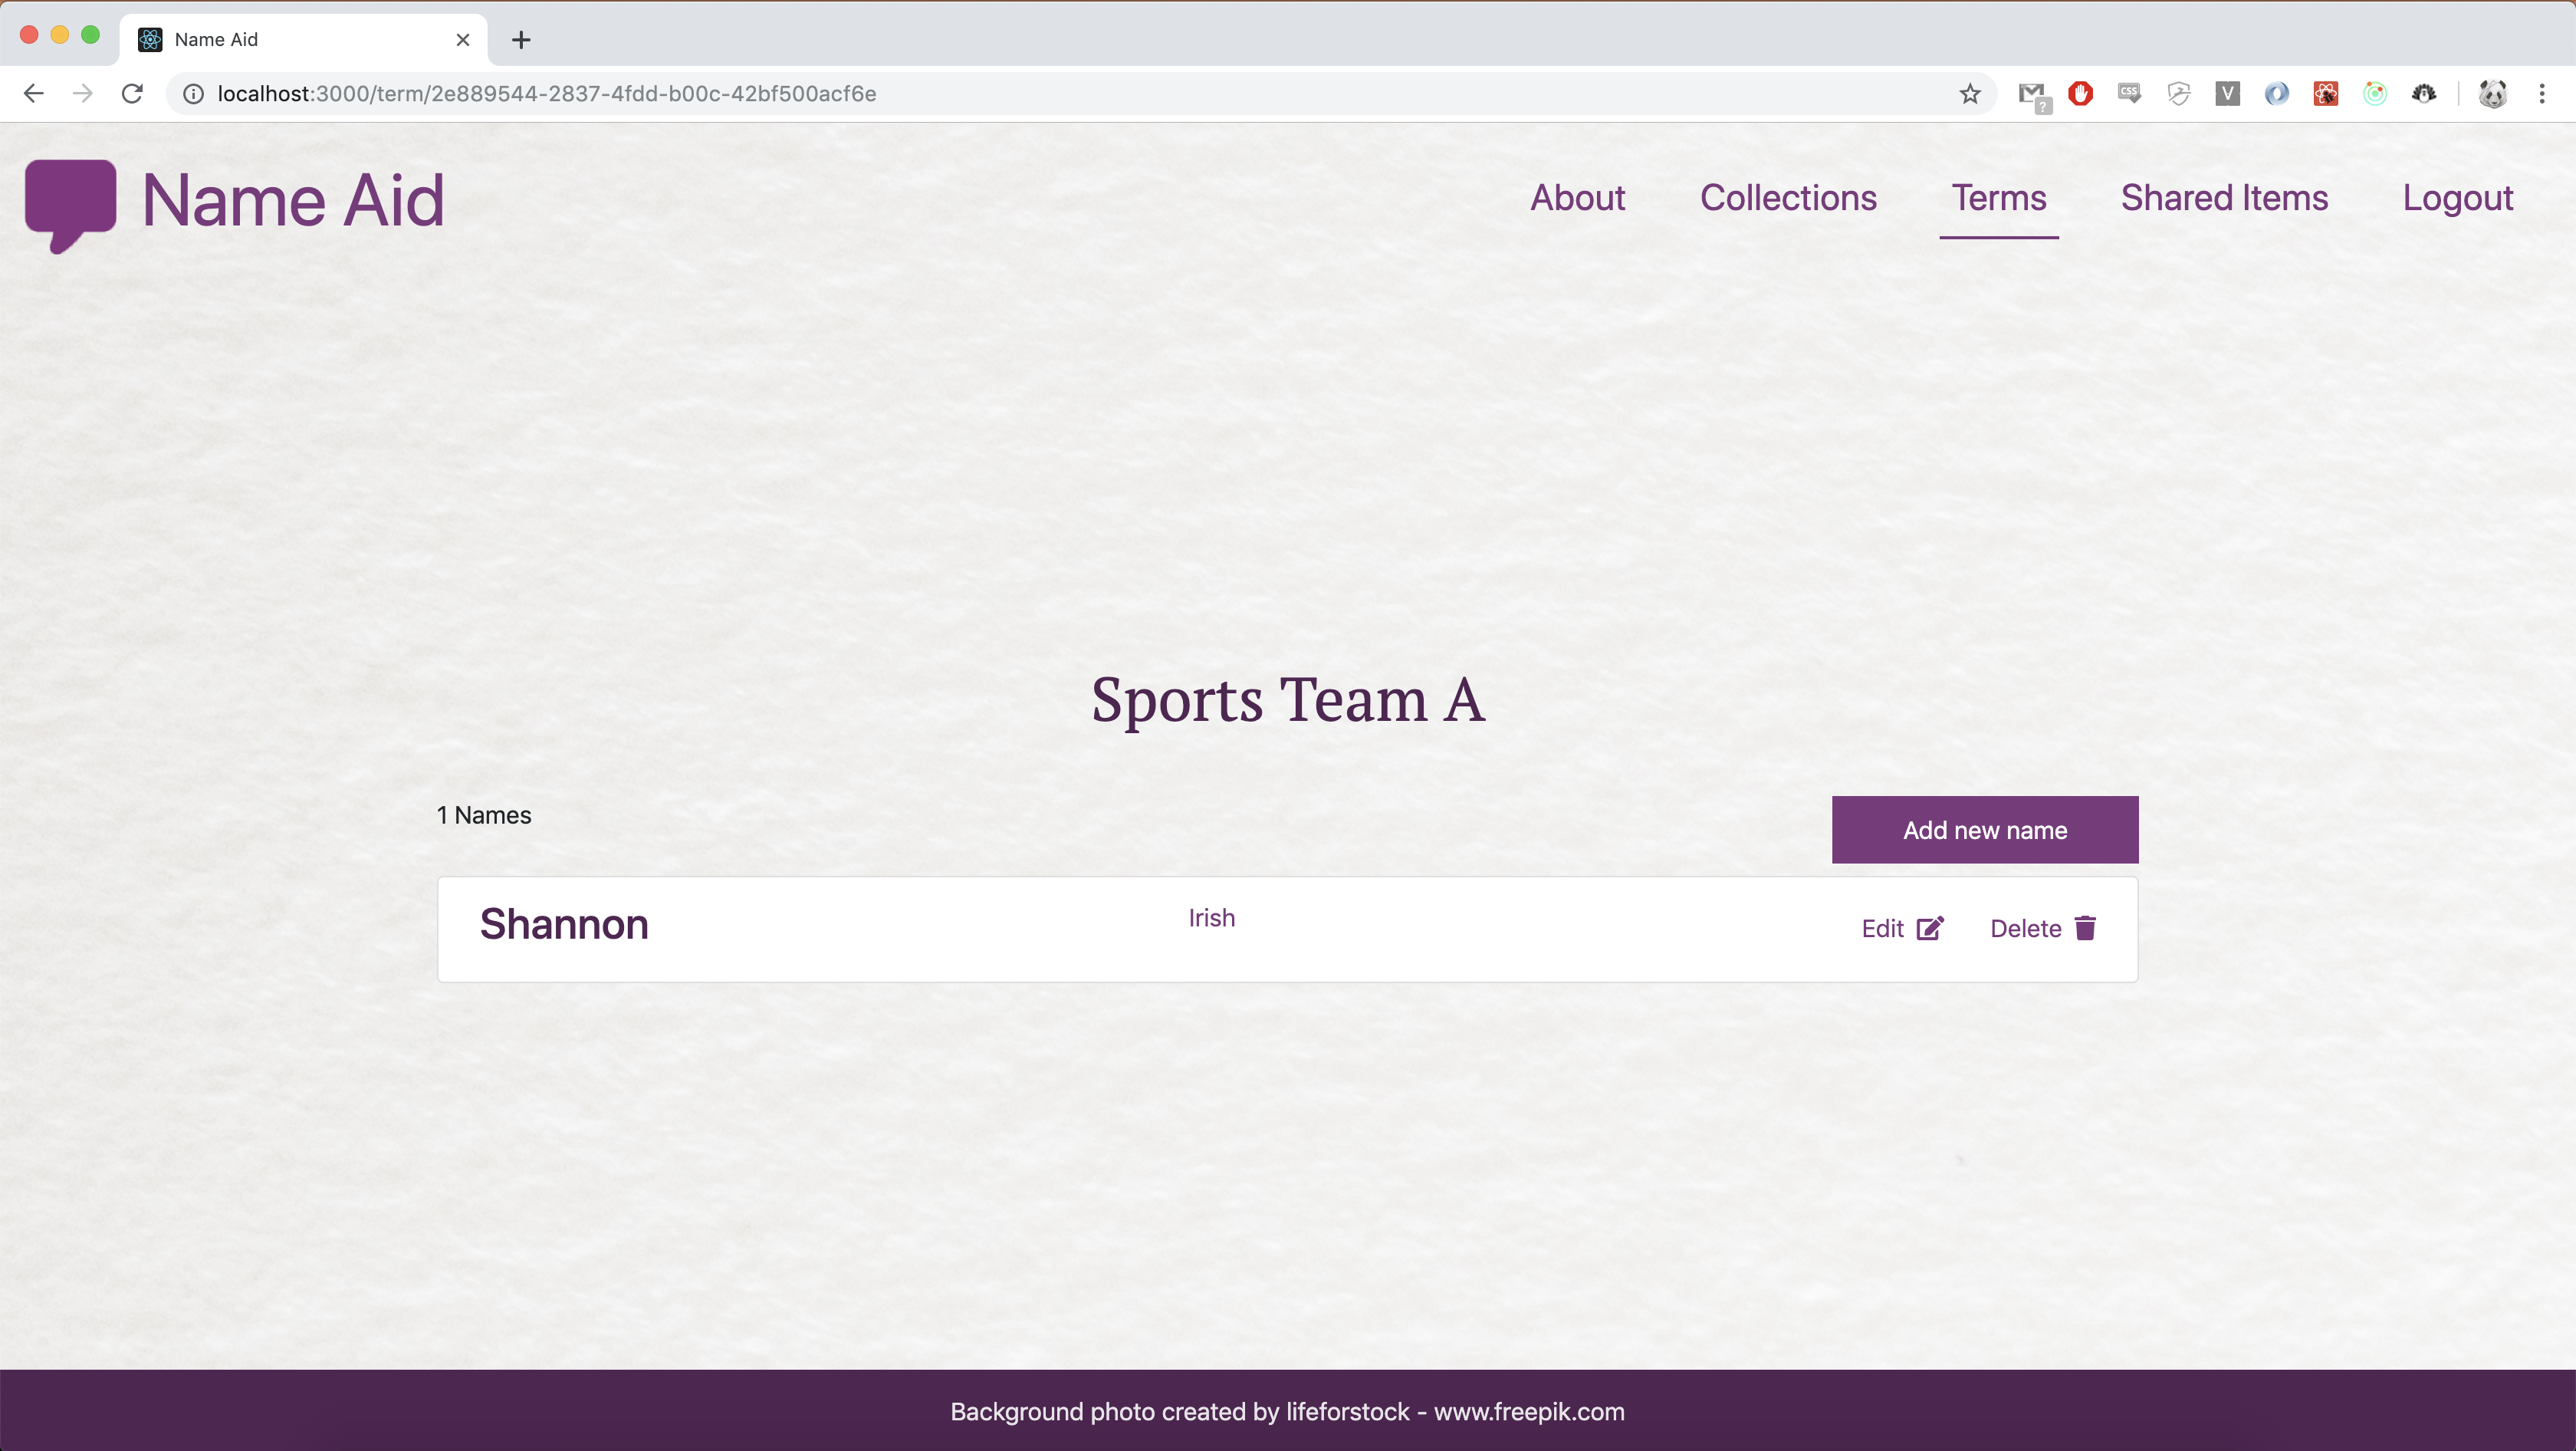
Task: Open a new browser tab with plus
Action: 521,40
